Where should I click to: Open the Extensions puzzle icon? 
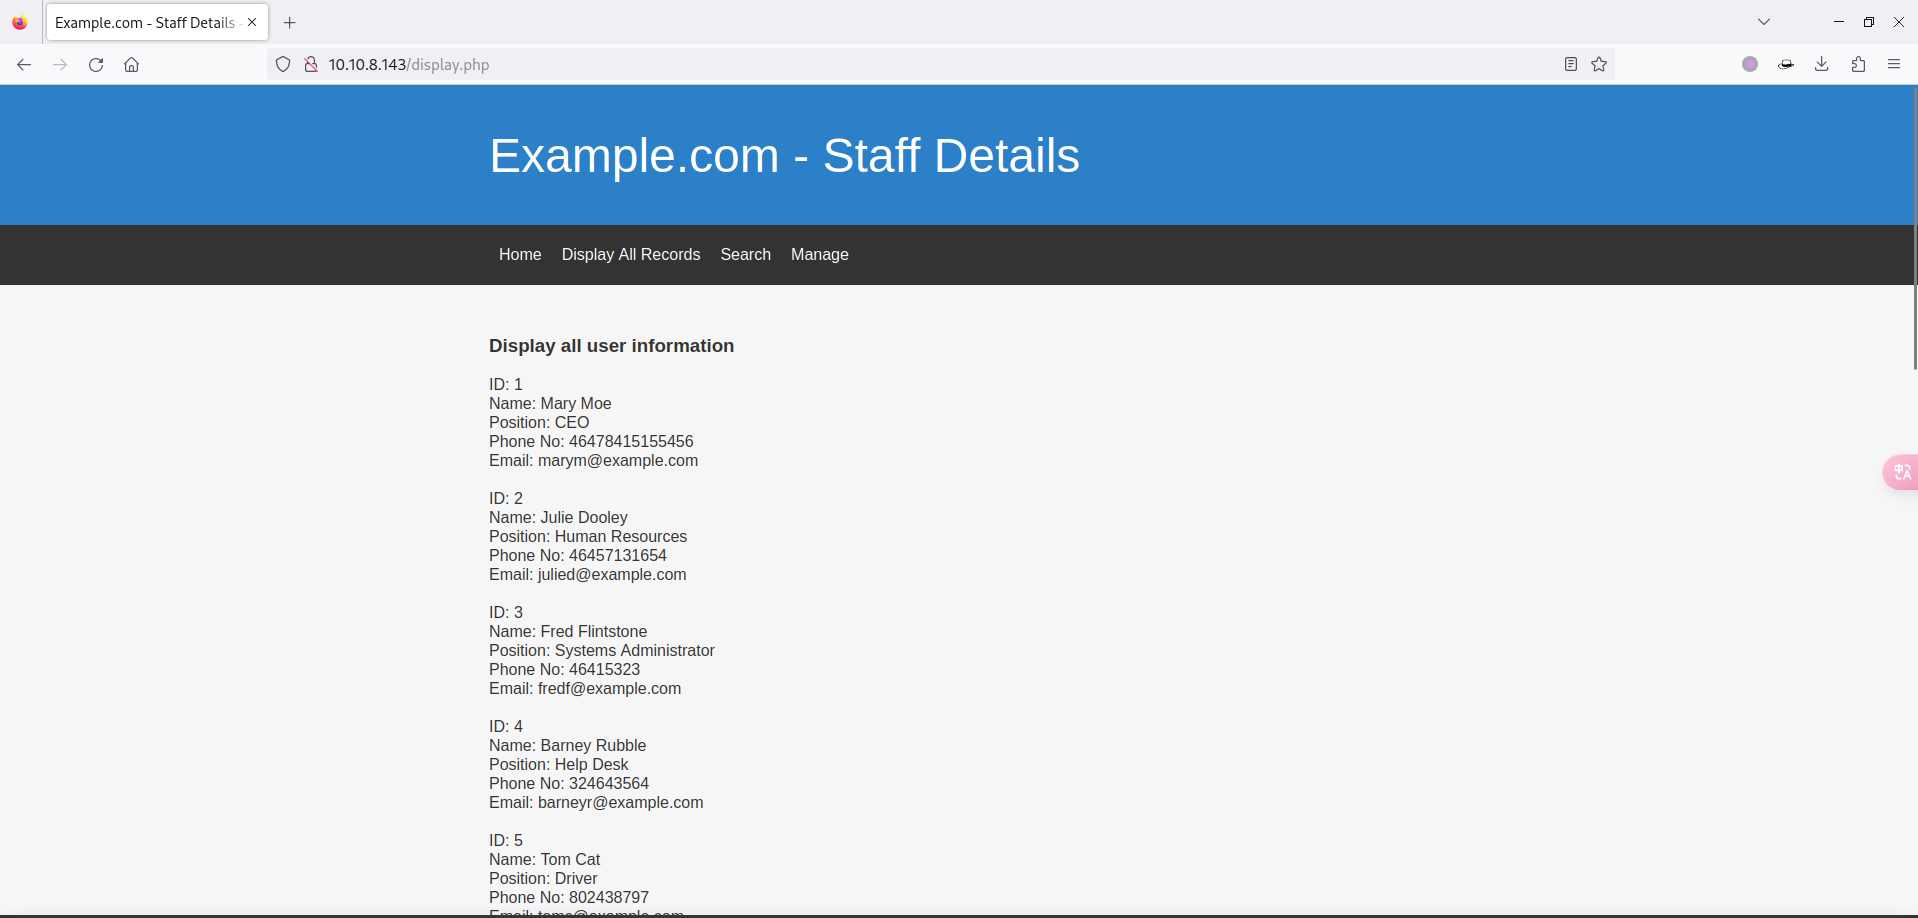(x=1858, y=65)
